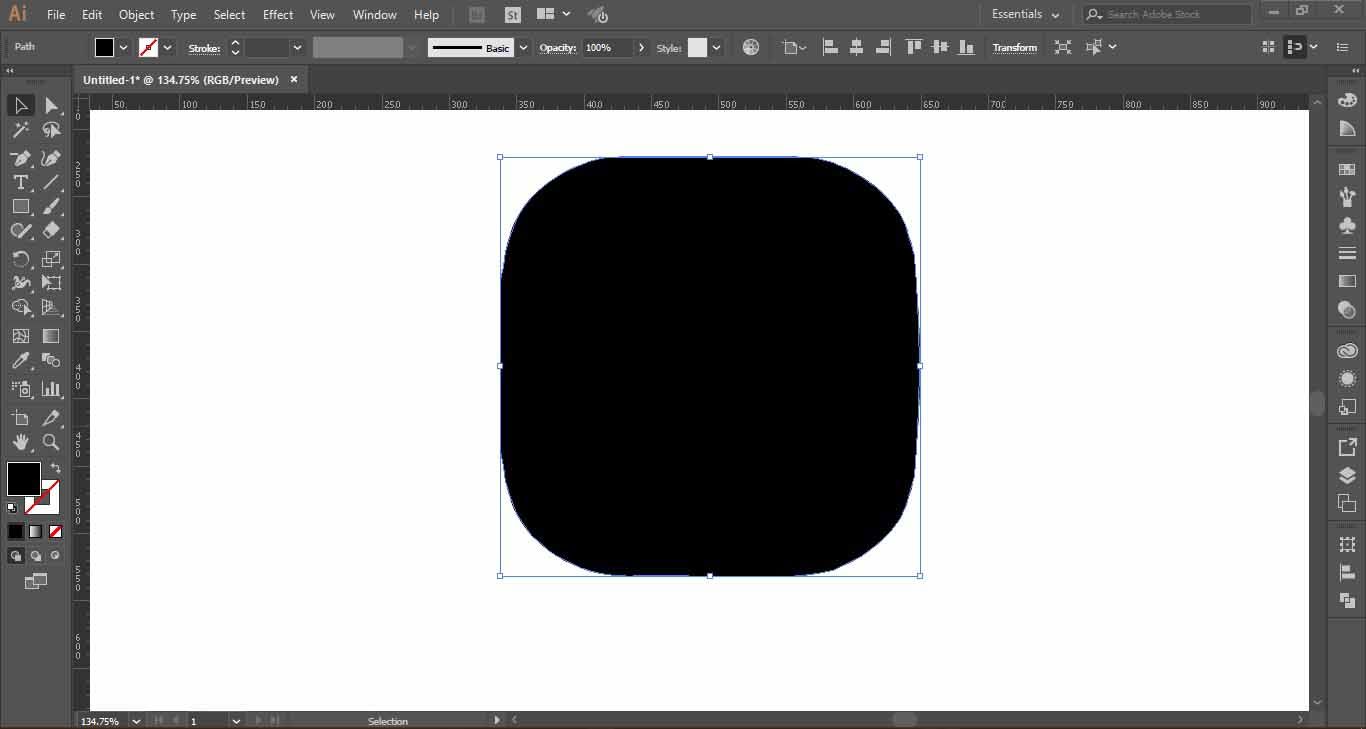The width and height of the screenshot is (1366, 729).
Task: Reset to default fill and stroke
Action: pos(12,508)
